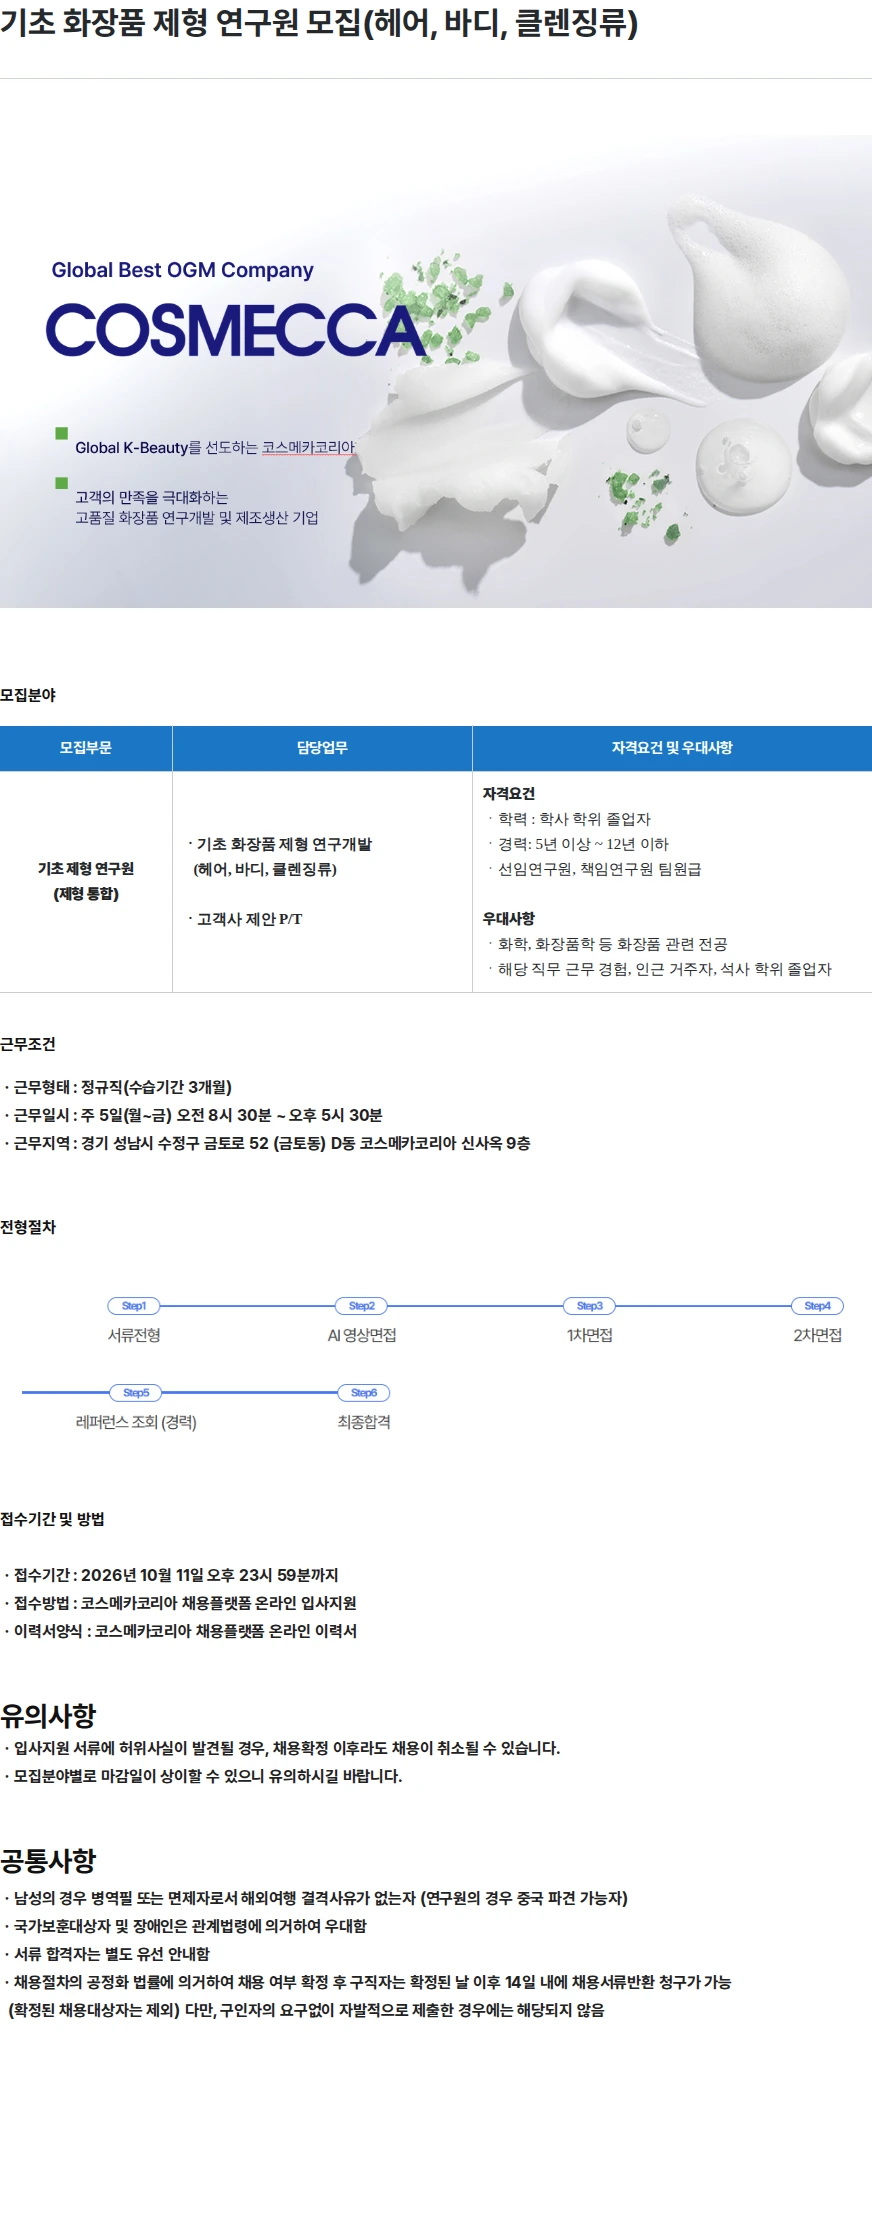Click the 'Global K-Beauty를 선도하는 코스메카코리아' line
This screenshot has height=2218, width=872.
pyautogui.click(x=215, y=447)
